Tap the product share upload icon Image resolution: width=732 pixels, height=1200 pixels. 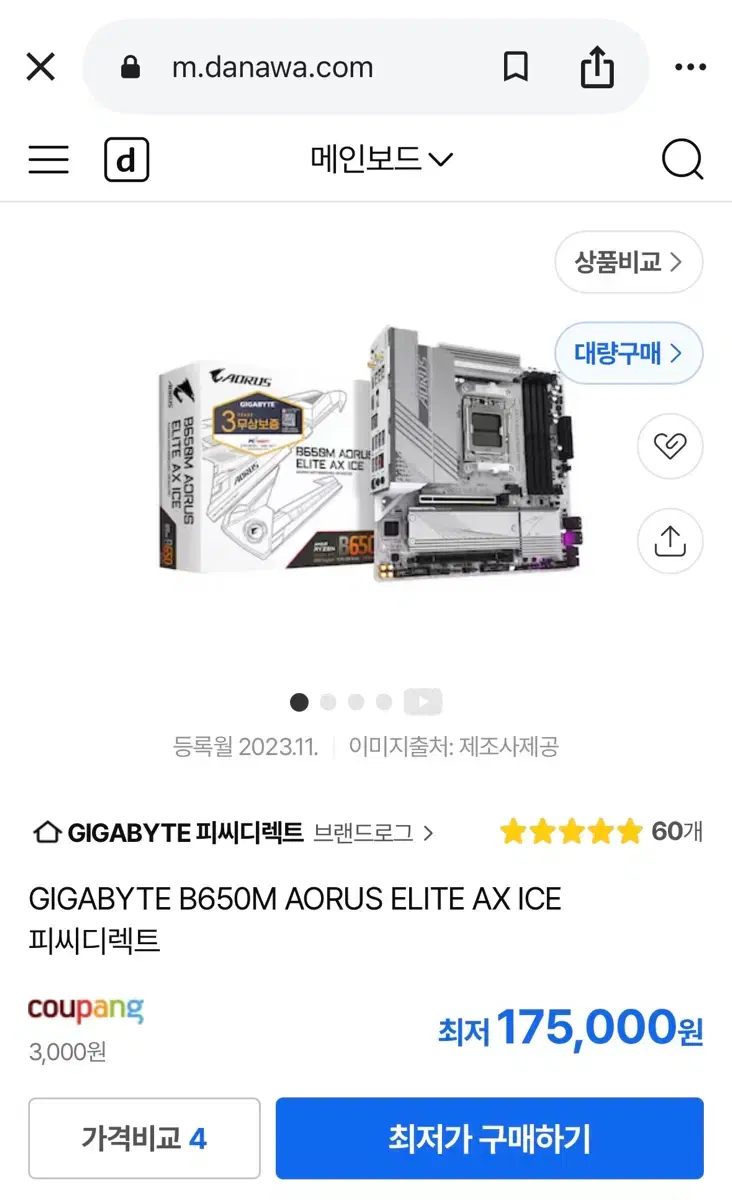click(670, 541)
